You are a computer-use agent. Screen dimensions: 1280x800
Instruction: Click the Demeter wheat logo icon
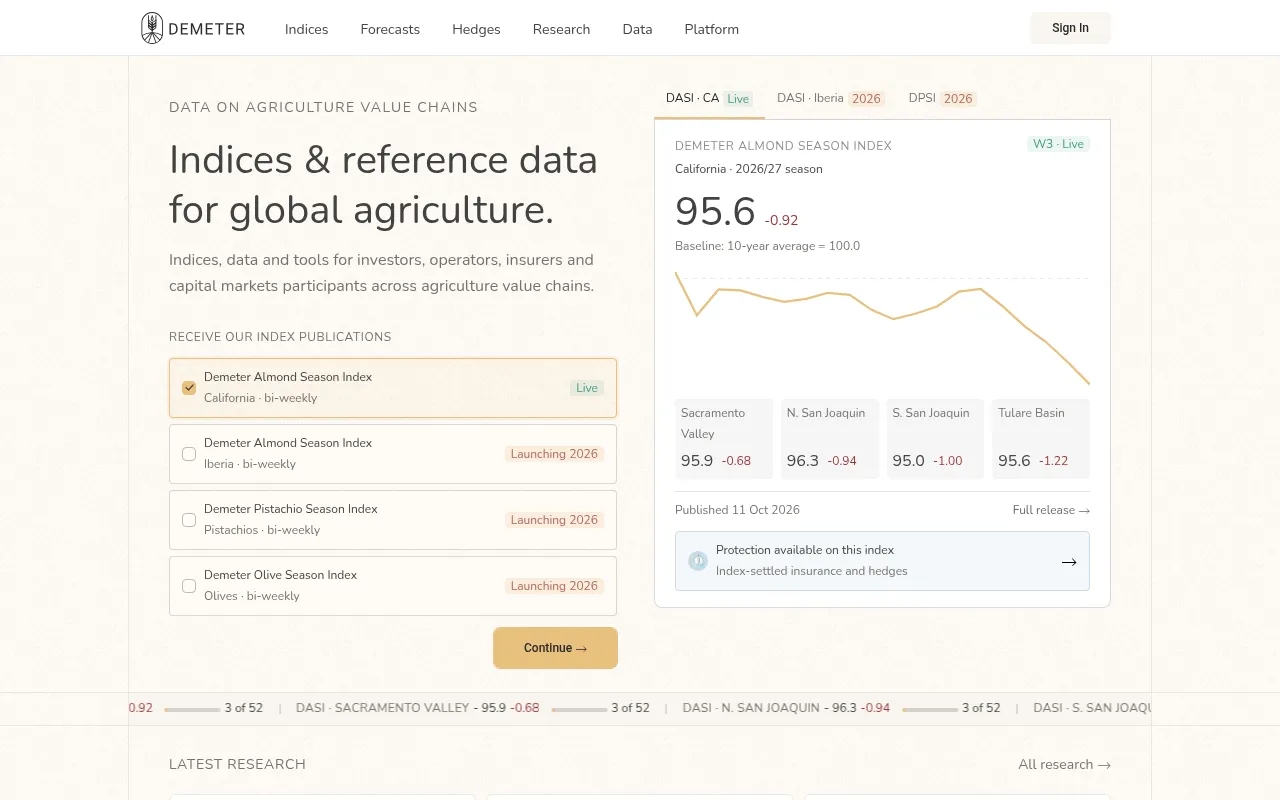click(x=152, y=28)
